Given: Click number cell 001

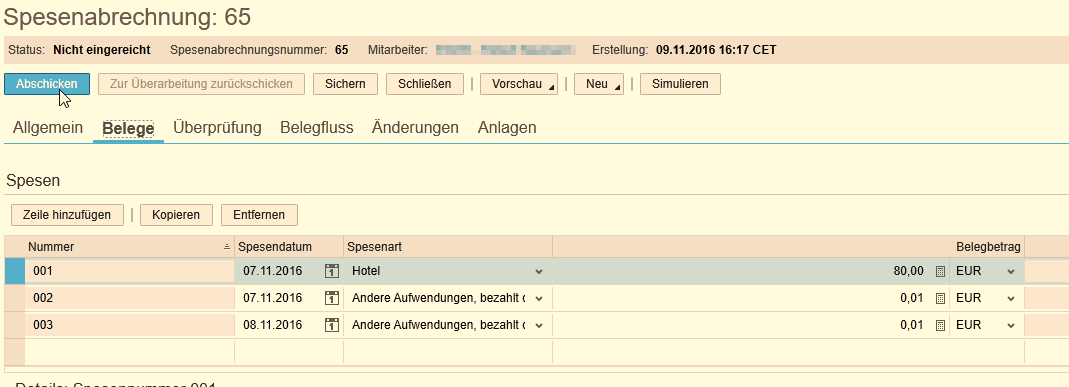Looking at the screenshot, I should click(130, 271).
